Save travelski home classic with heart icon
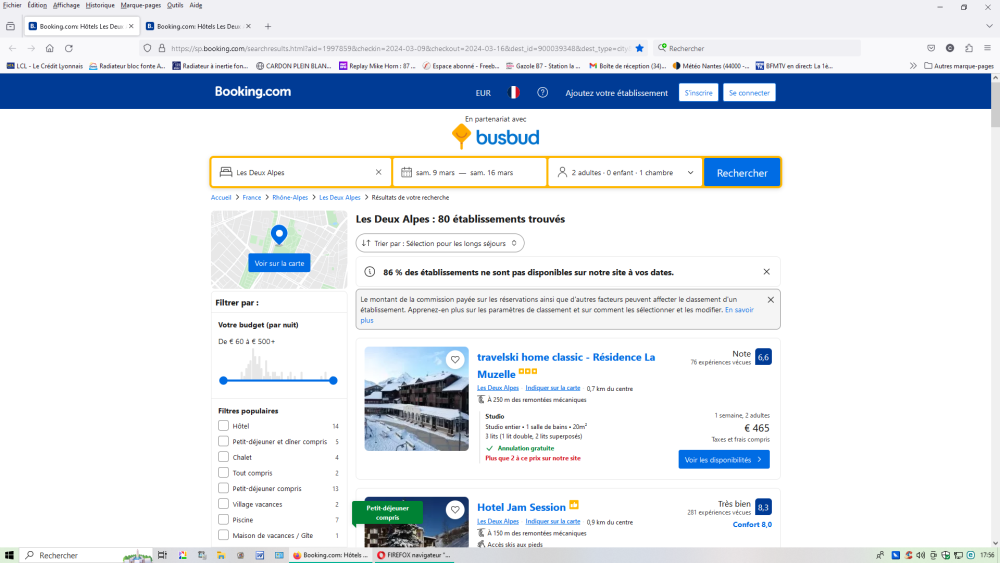Screen dimensions: 1000x563 point(455,360)
